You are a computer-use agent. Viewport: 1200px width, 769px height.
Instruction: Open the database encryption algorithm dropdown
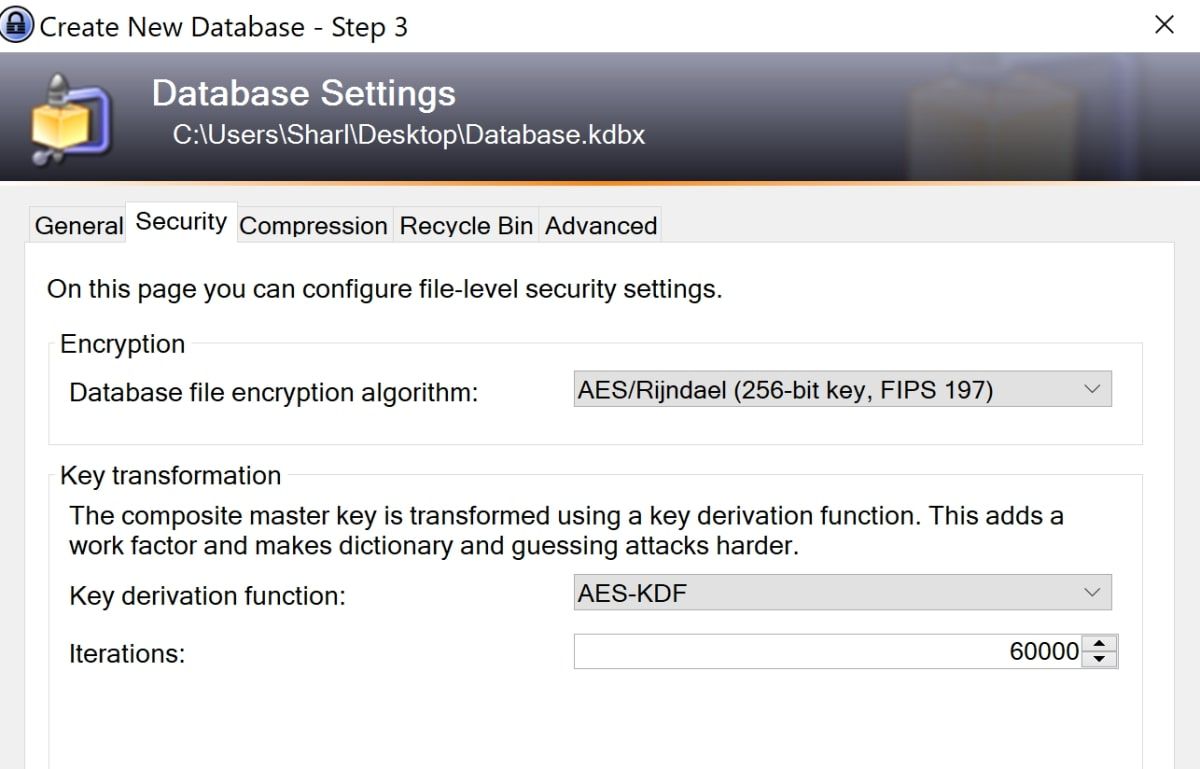click(842, 390)
